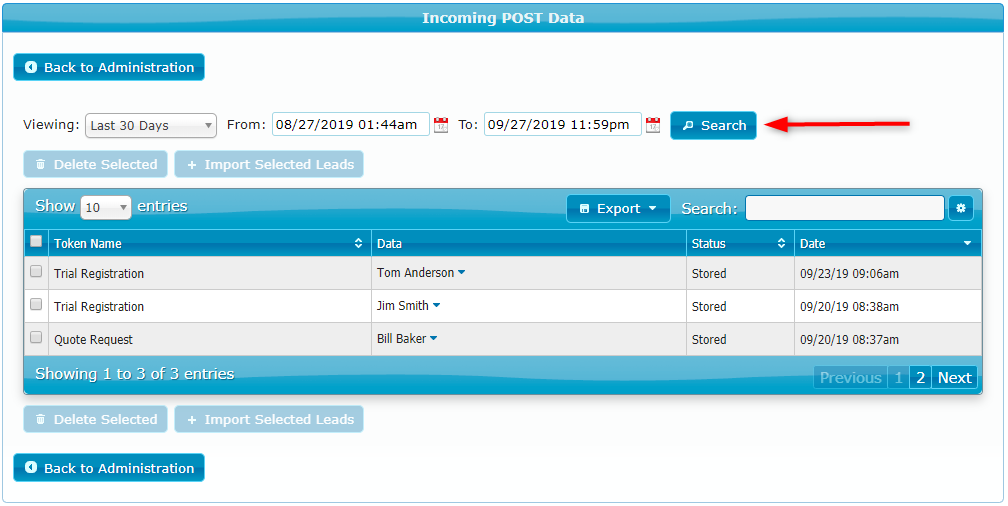Expand Tom Anderson data arrow
This screenshot has height=506, width=1008.
click(462, 273)
